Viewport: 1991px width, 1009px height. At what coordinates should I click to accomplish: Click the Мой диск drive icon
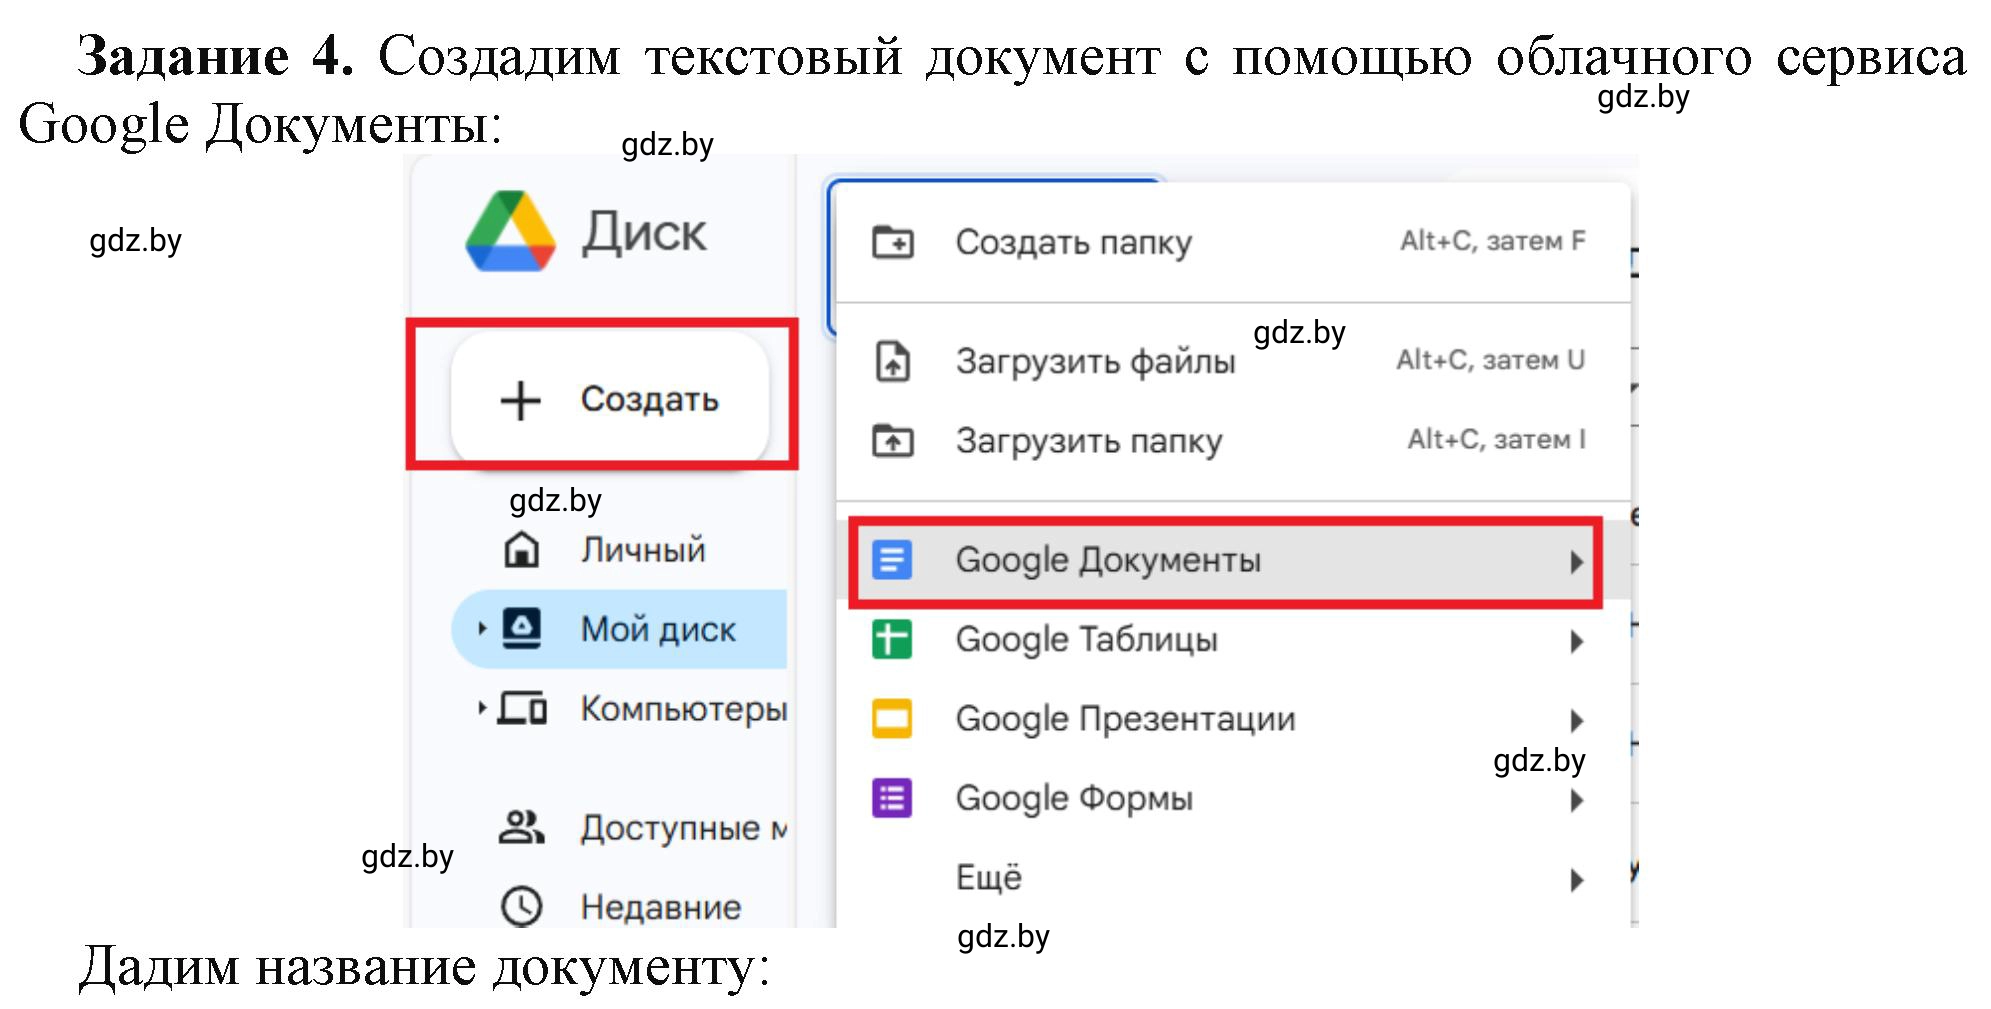521,628
